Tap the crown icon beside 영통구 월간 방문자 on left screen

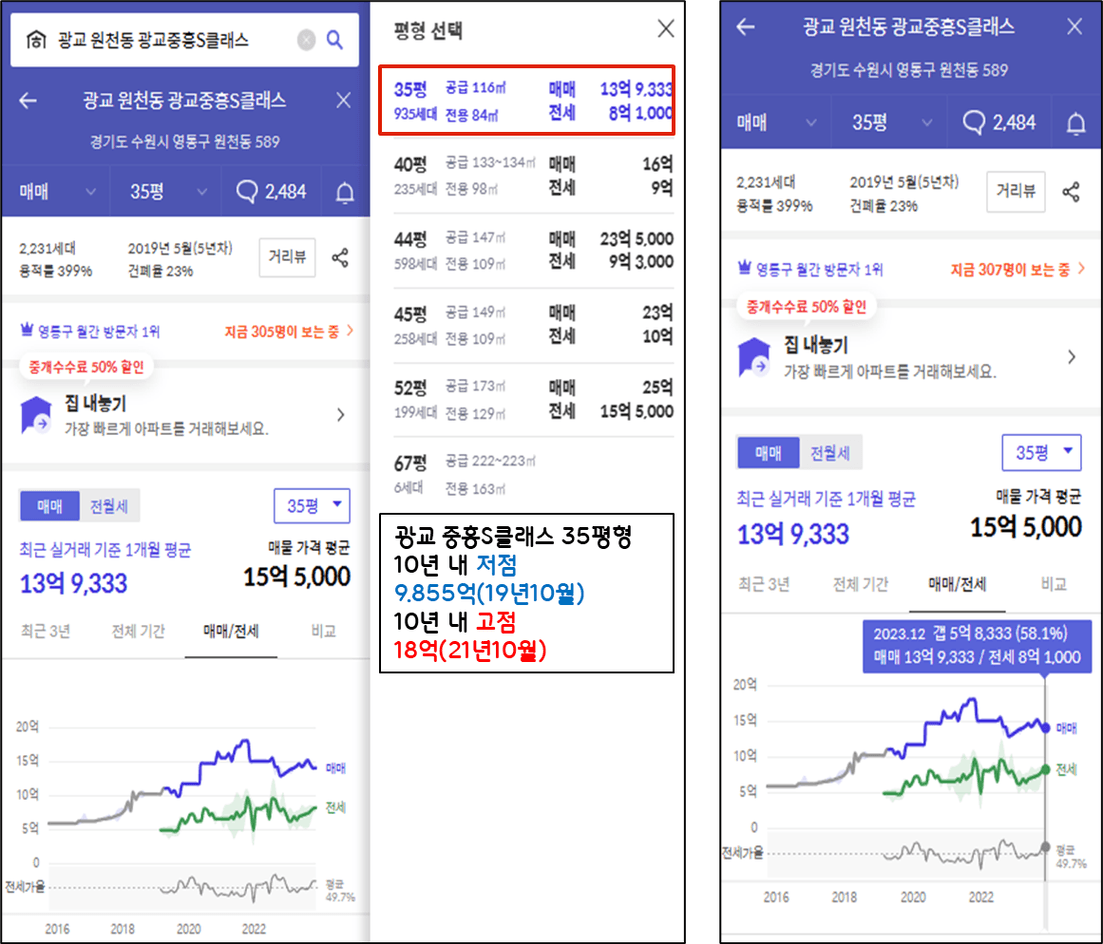coord(27,329)
